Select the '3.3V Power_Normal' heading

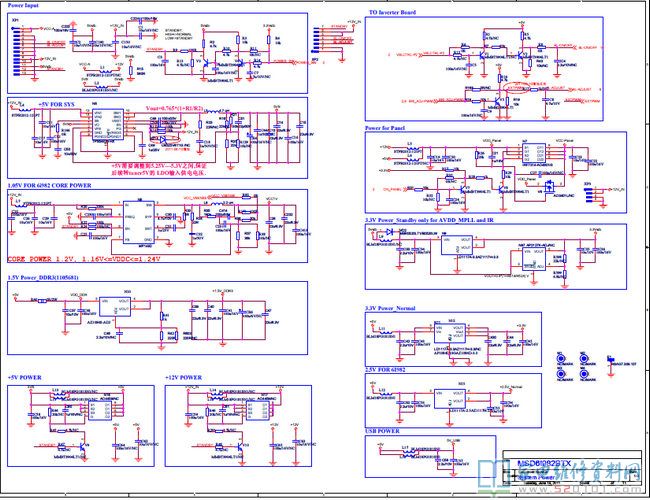tap(390, 308)
